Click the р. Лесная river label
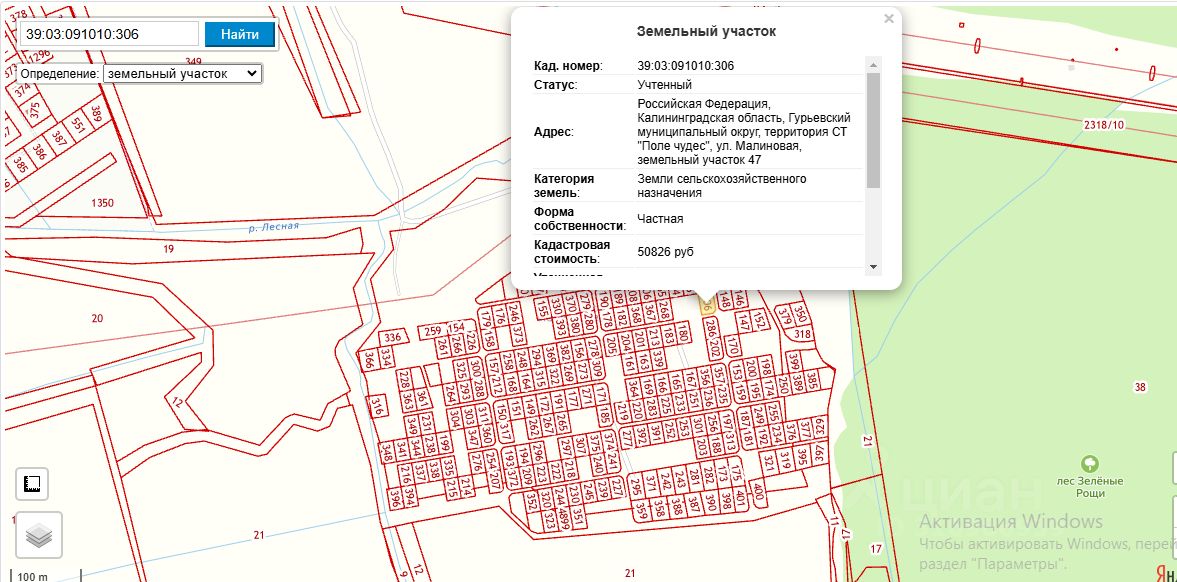The width and height of the screenshot is (1177, 582). (x=273, y=226)
